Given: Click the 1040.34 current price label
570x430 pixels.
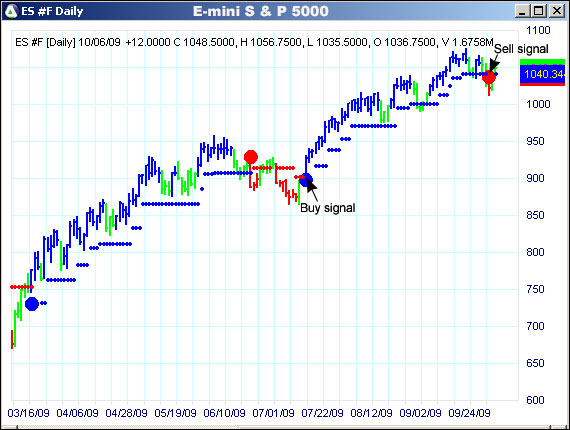Looking at the screenshot, I should tap(543, 74).
